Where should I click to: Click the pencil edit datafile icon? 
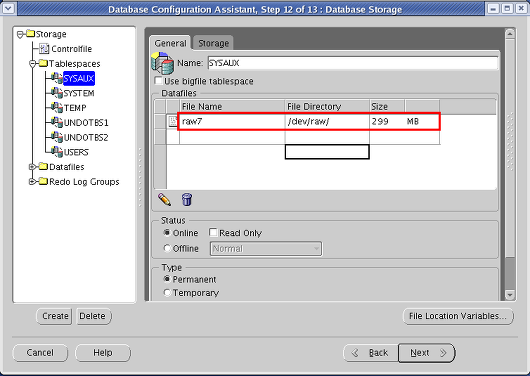coord(165,199)
